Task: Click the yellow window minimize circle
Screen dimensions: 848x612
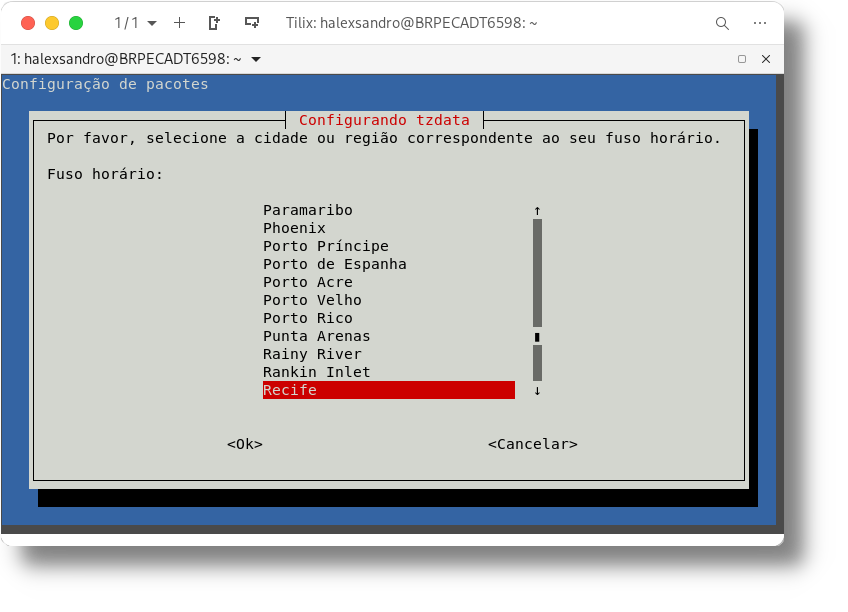Action: pos(52,23)
